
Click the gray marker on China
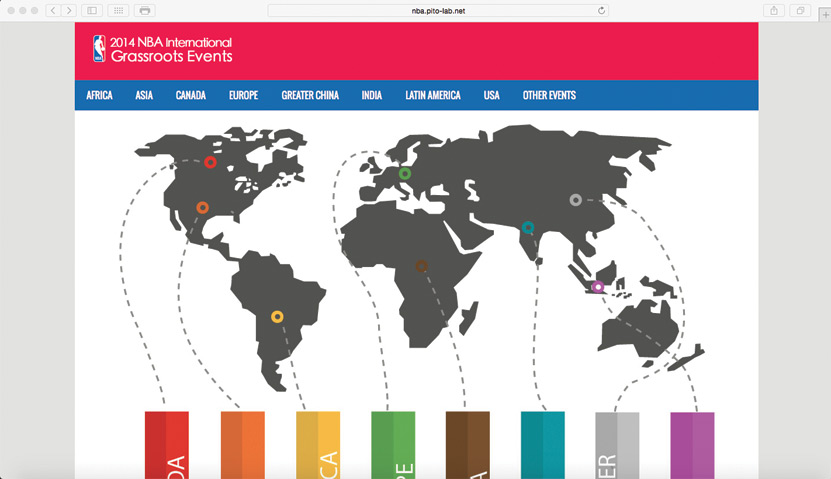(575, 200)
